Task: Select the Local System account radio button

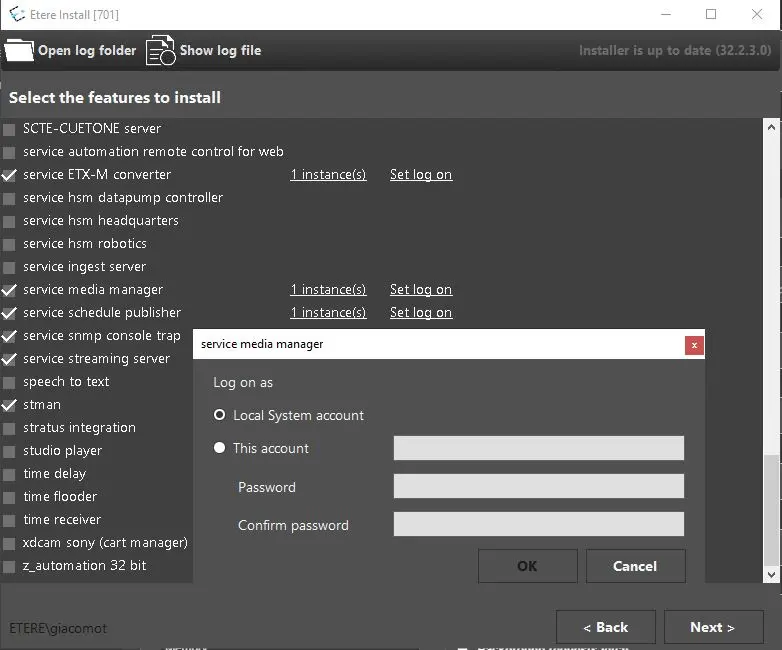Action: click(220, 415)
